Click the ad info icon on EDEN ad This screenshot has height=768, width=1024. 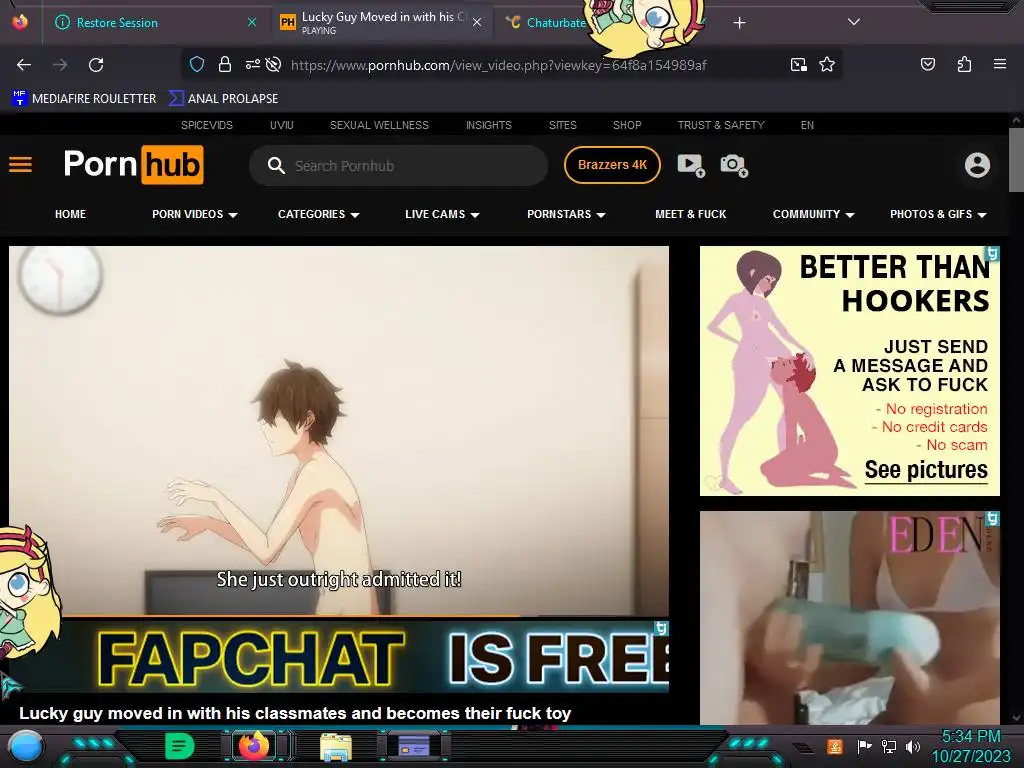pos(993,519)
